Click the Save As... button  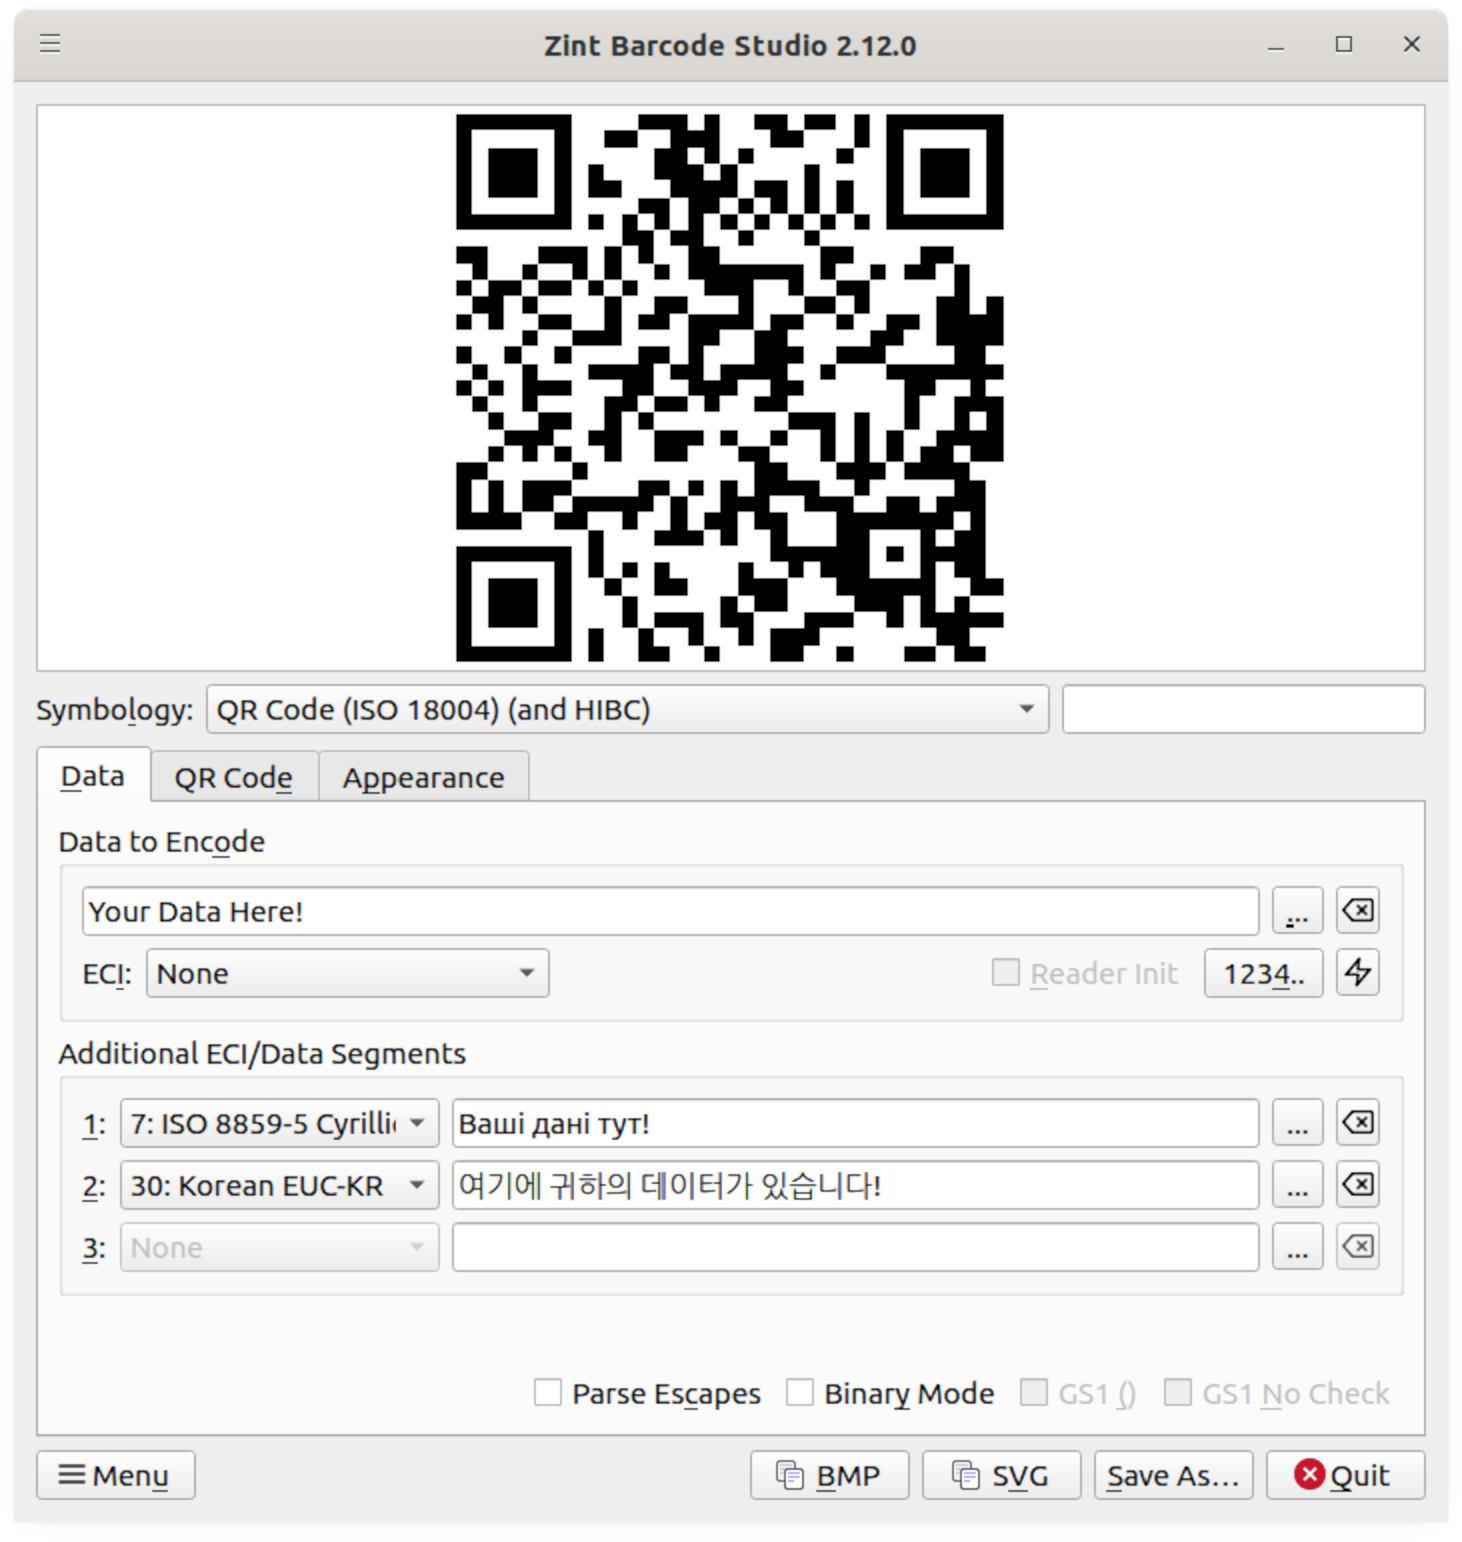(x=1173, y=1475)
